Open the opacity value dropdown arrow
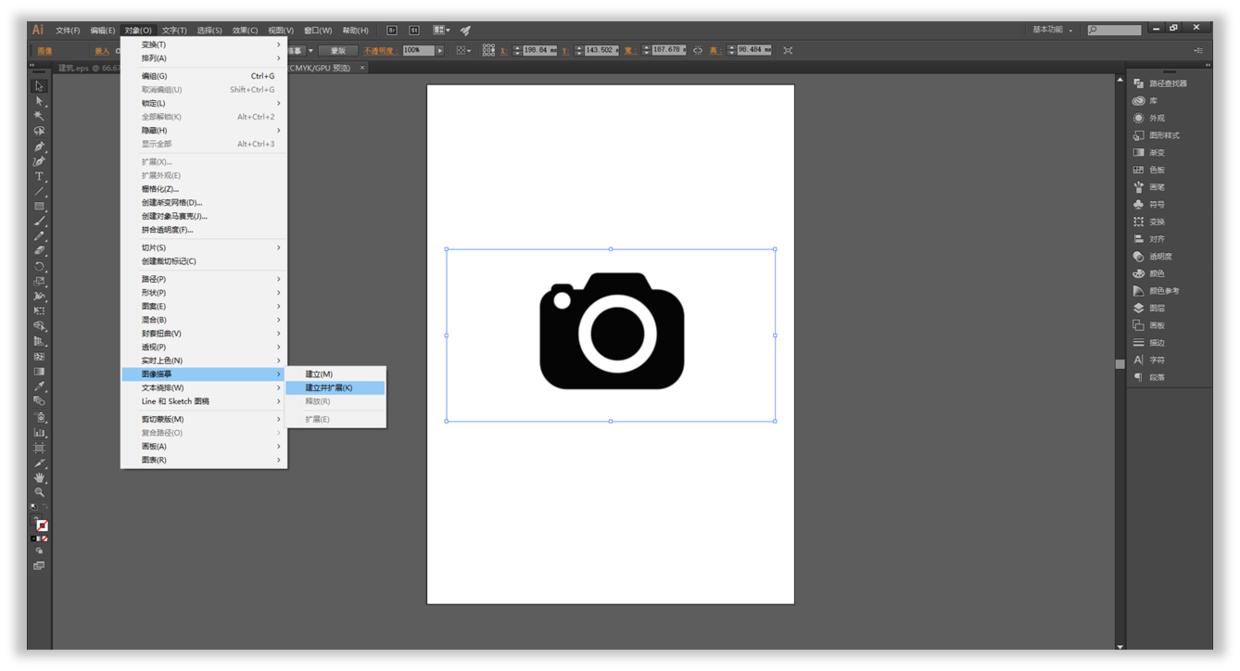1240x671 pixels. point(439,51)
